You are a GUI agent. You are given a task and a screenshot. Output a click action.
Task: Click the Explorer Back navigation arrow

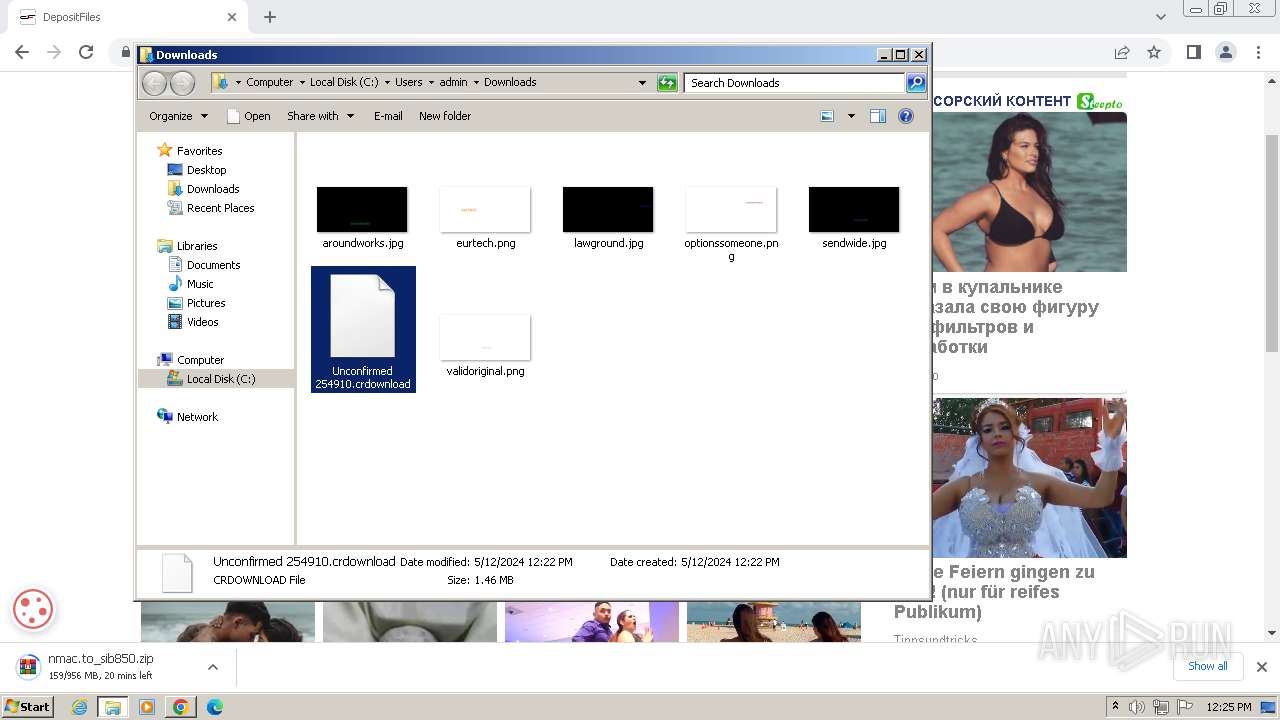(154, 83)
